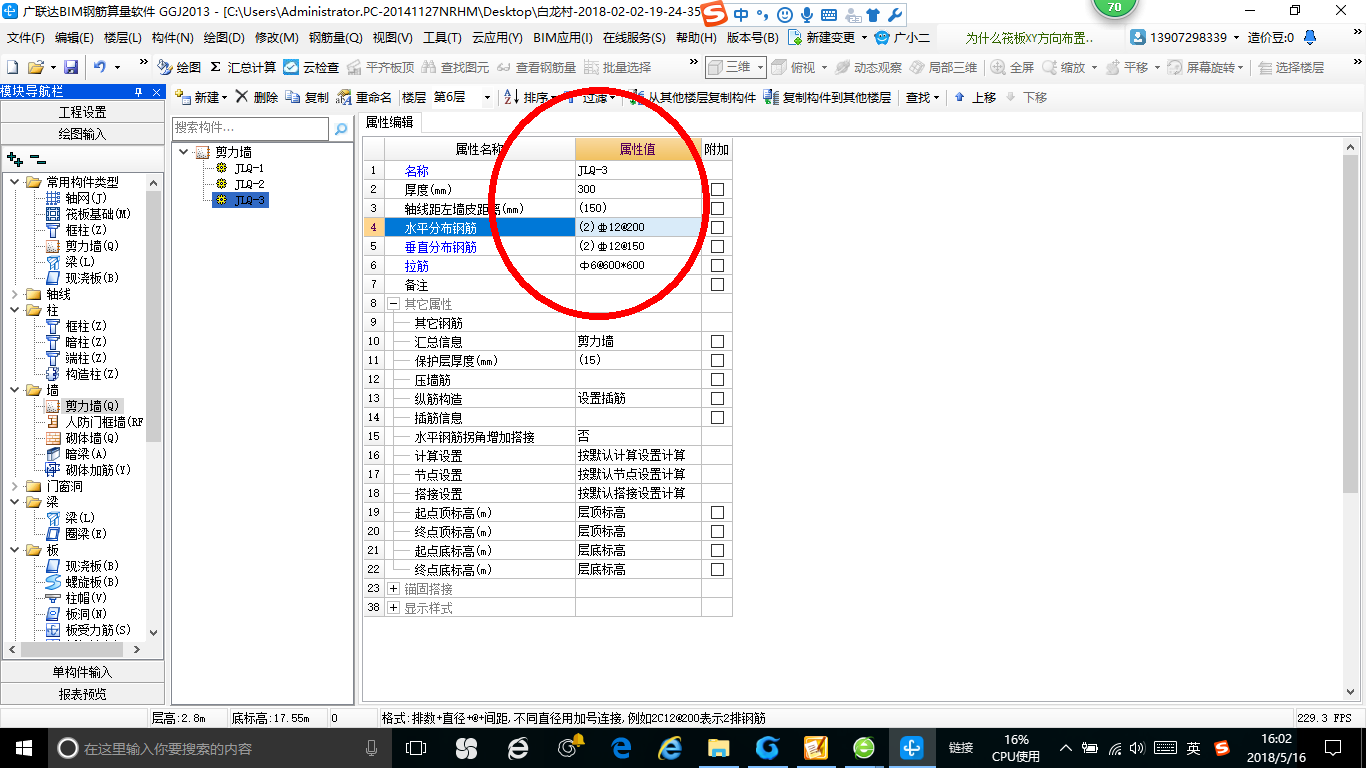Expand 轴线 tree group

[x=14, y=294]
